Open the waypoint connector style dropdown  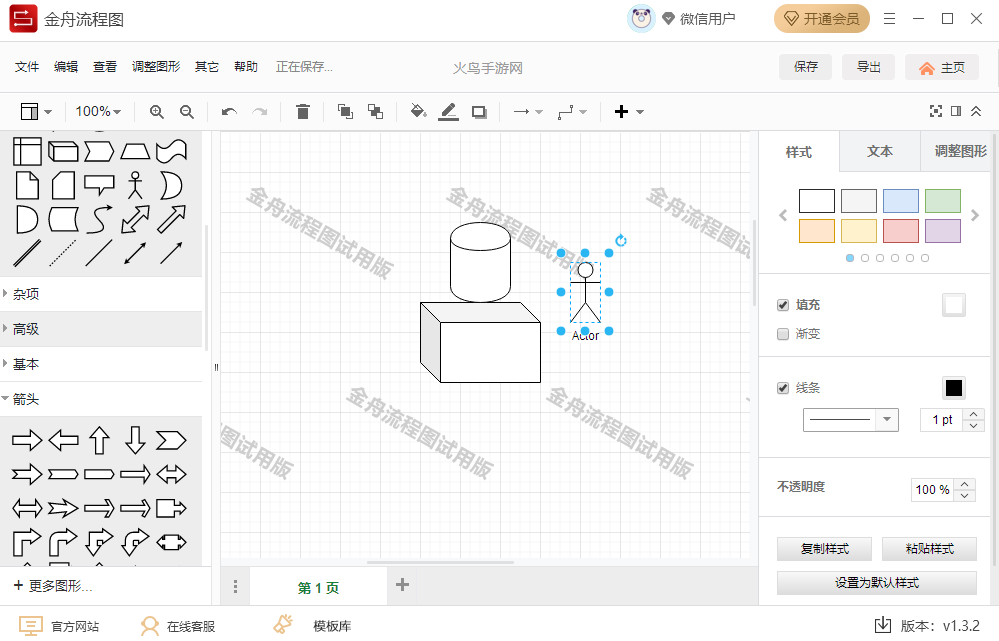(x=572, y=112)
